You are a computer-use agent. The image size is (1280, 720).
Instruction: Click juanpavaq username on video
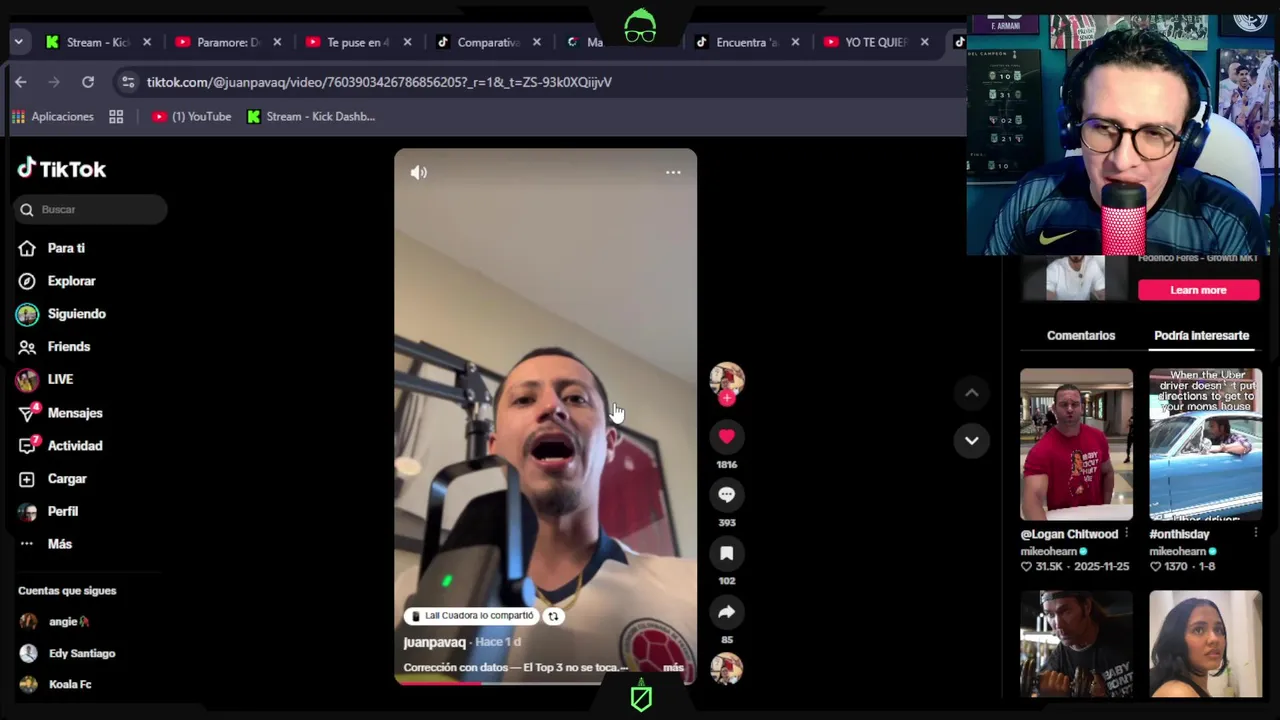click(x=434, y=642)
